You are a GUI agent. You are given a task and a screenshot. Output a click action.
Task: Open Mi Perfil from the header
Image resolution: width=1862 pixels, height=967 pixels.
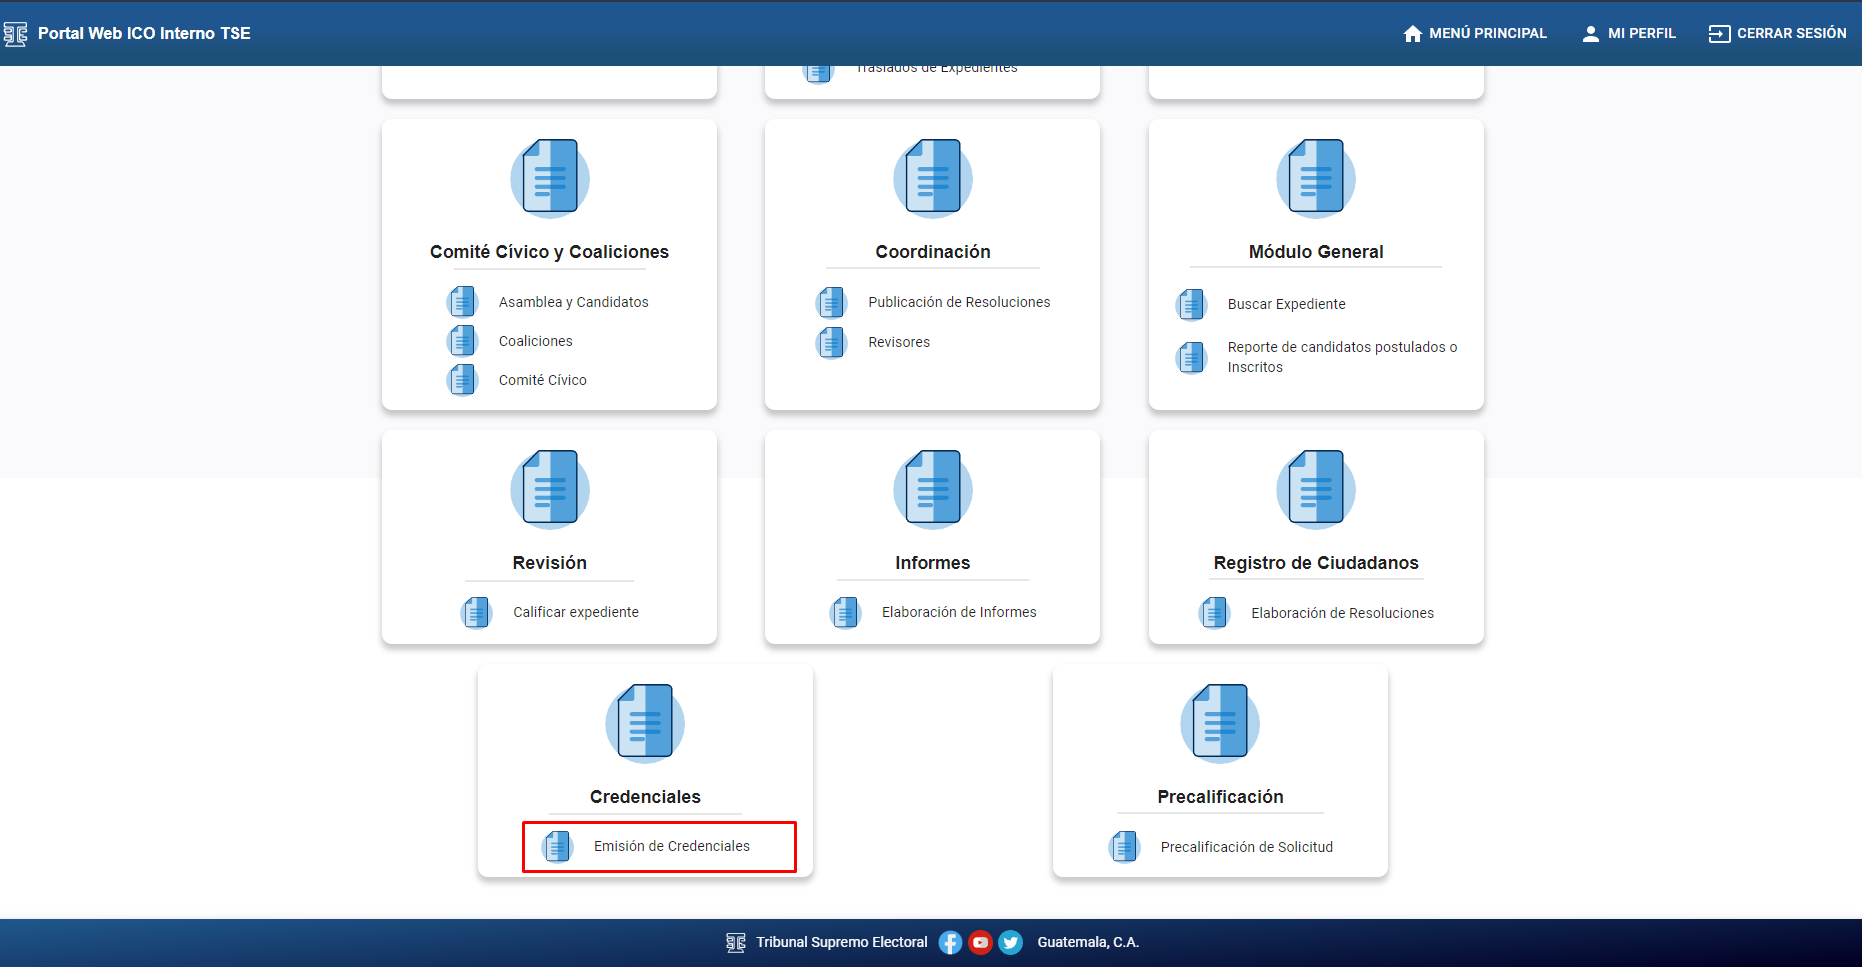[x=1628, y=33]
